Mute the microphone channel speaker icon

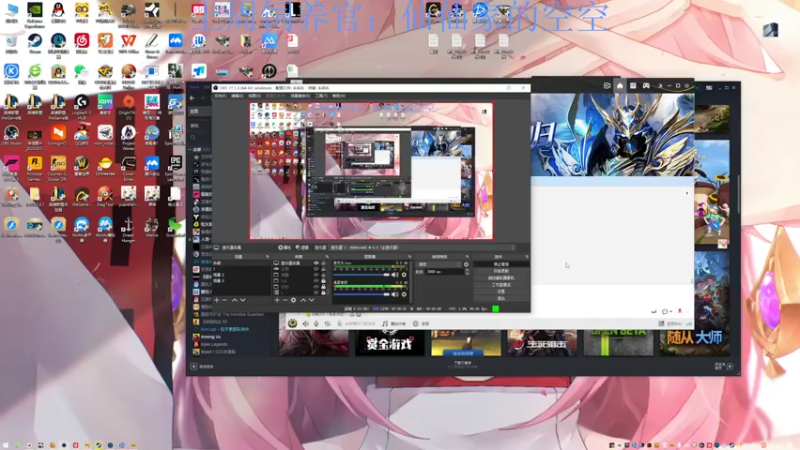(395, 275)
